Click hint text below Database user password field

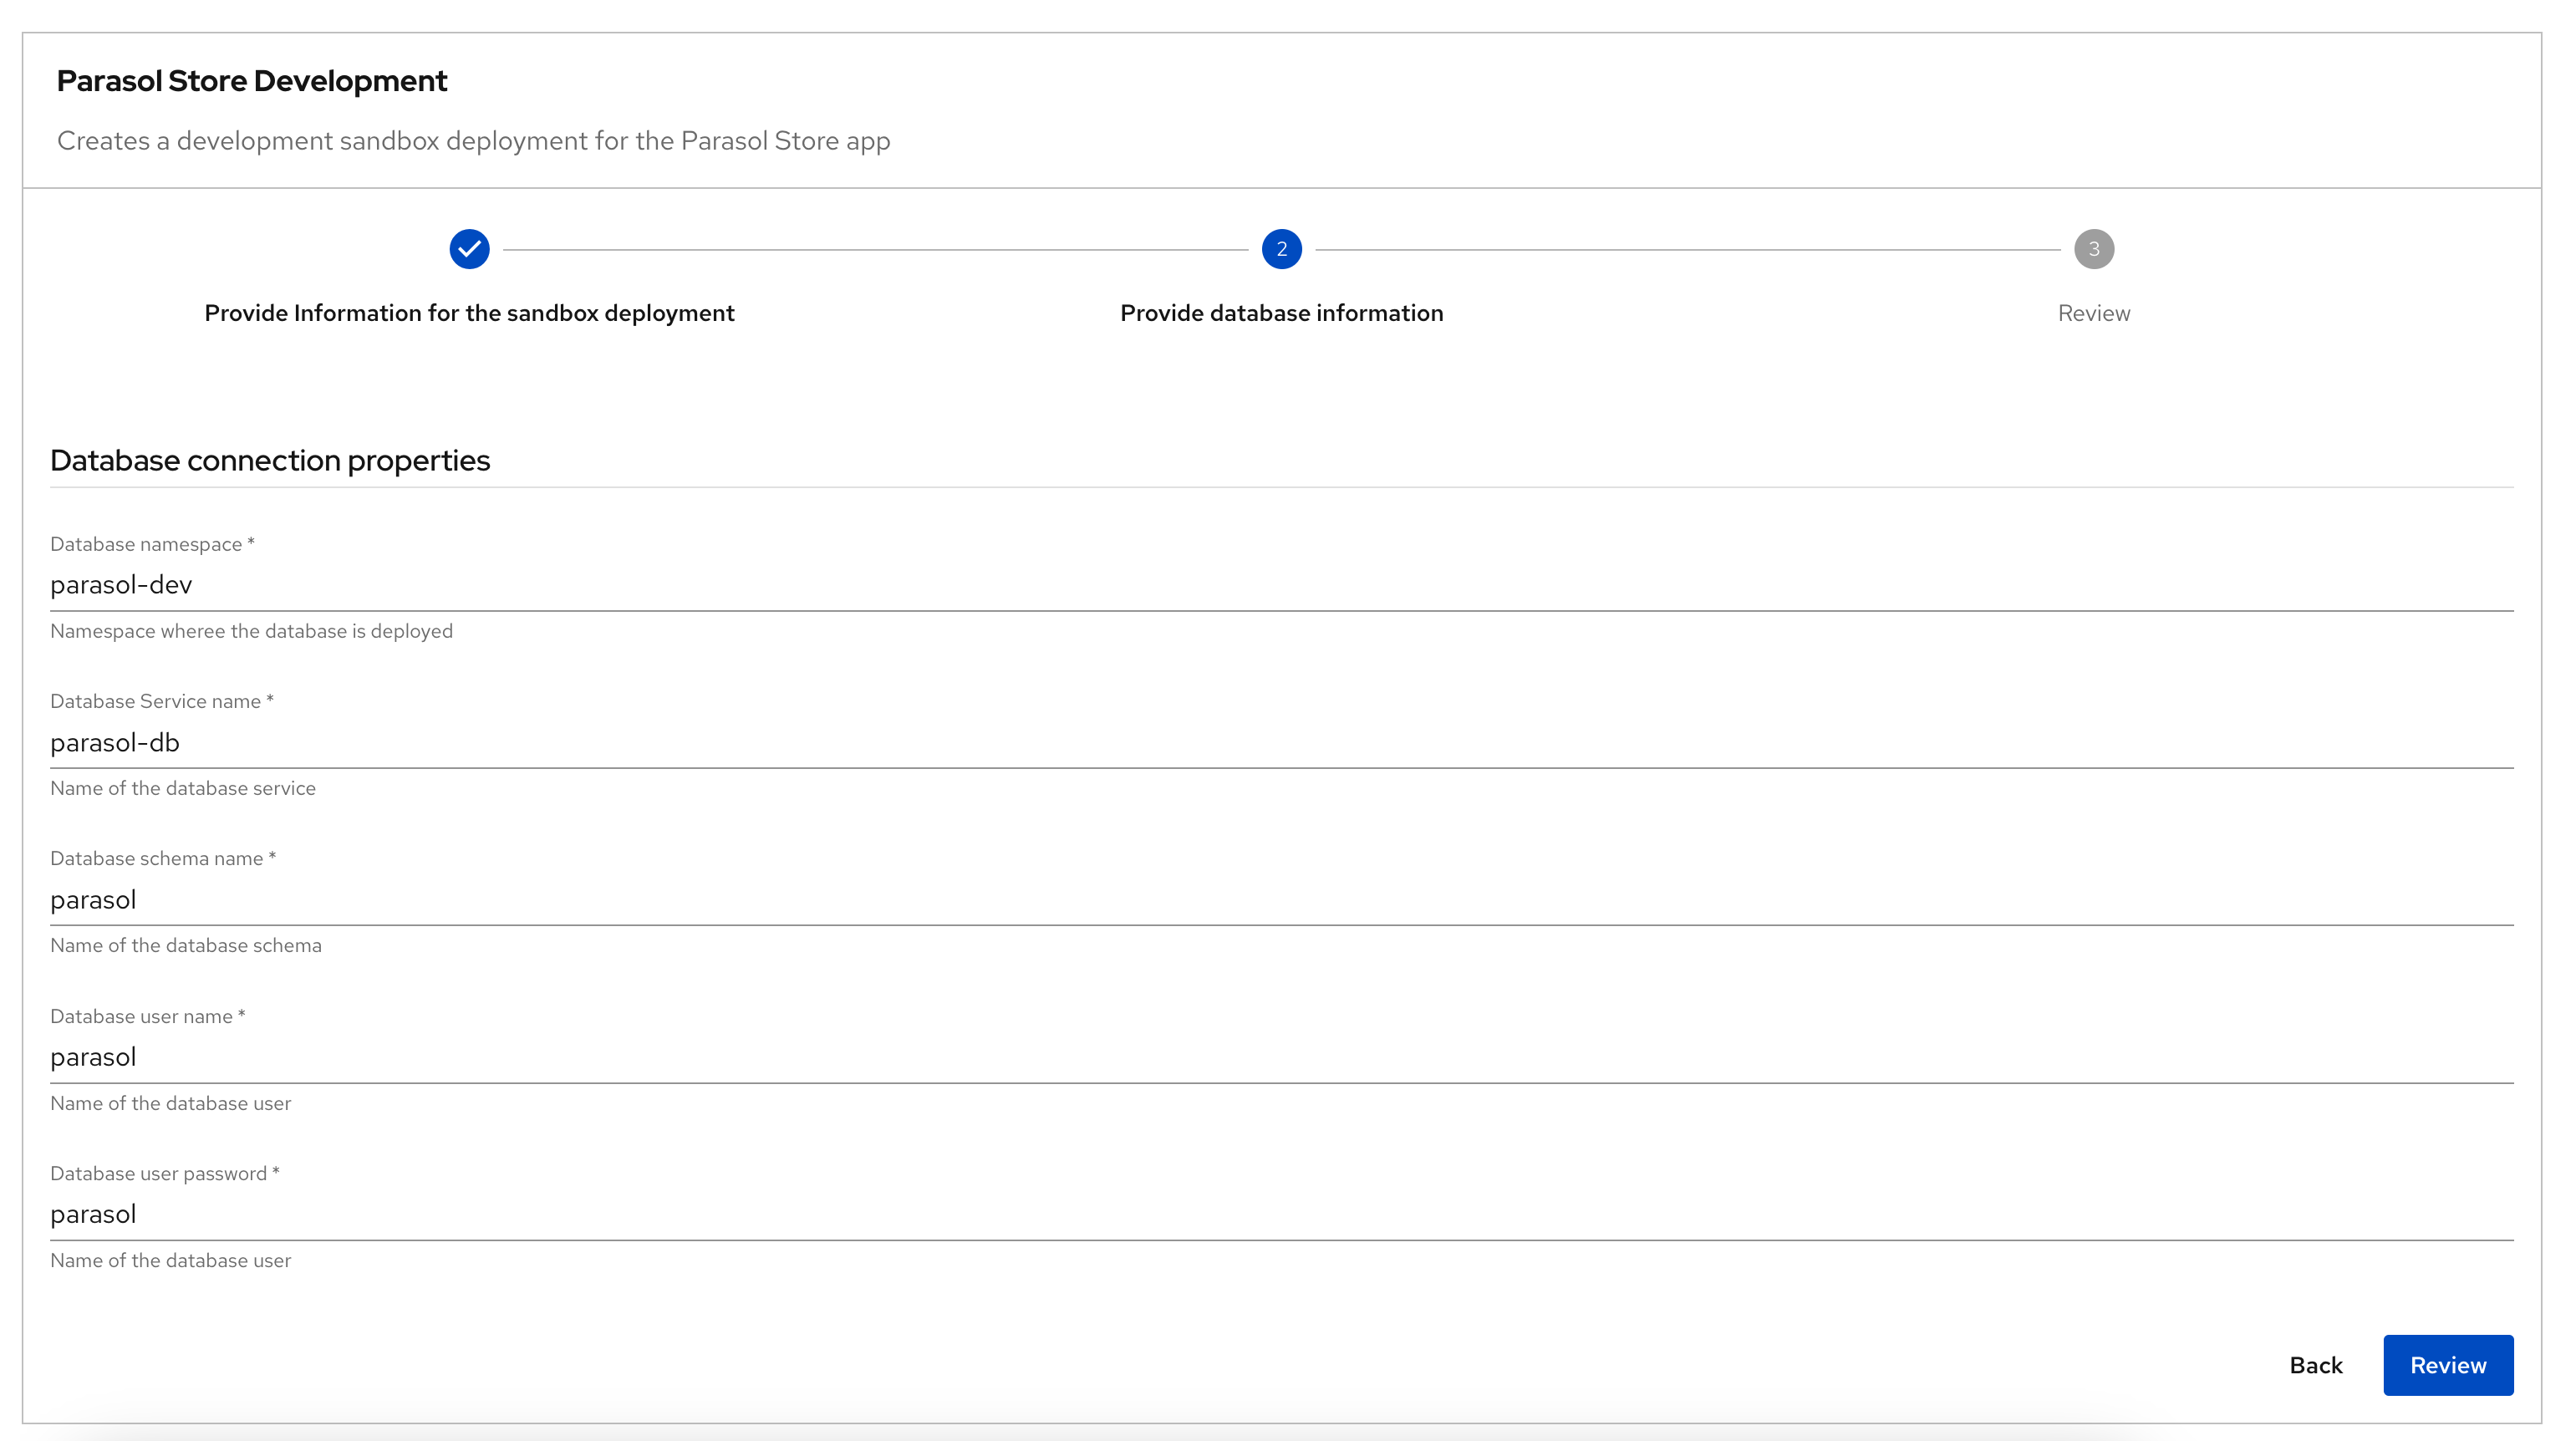[x=170, y=1260]
